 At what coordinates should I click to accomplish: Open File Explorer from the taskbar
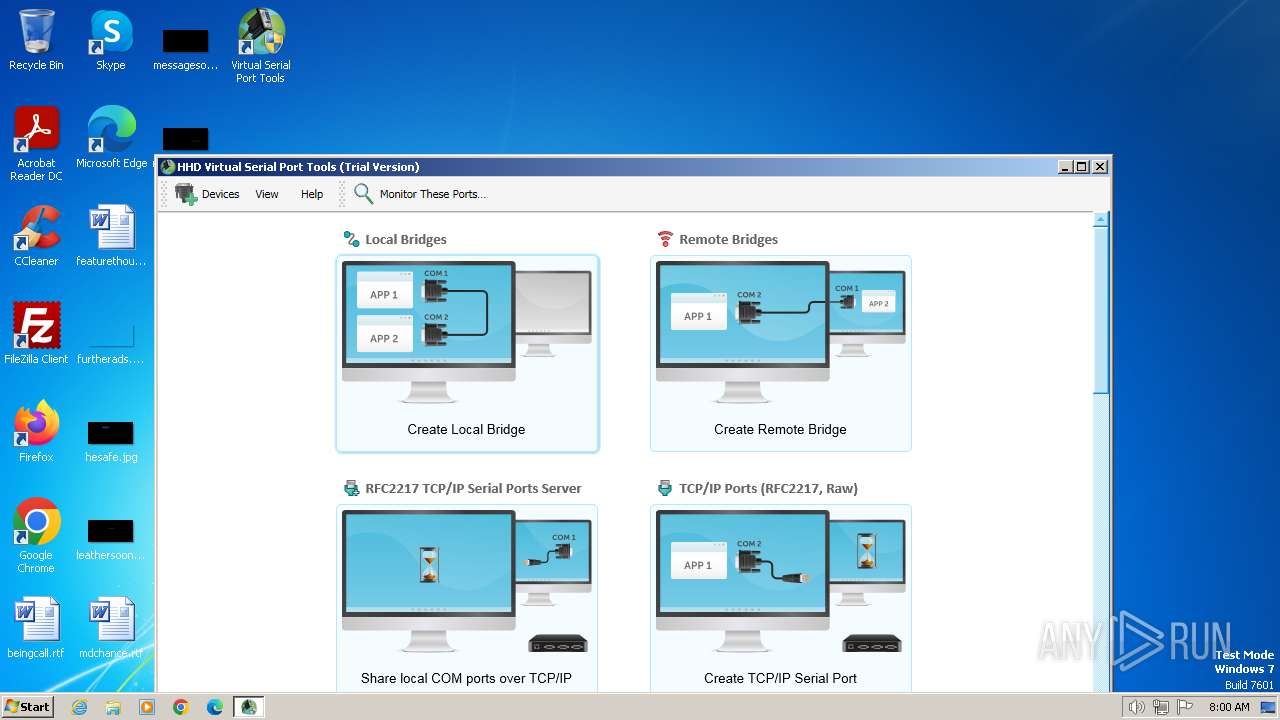point(113,707)
